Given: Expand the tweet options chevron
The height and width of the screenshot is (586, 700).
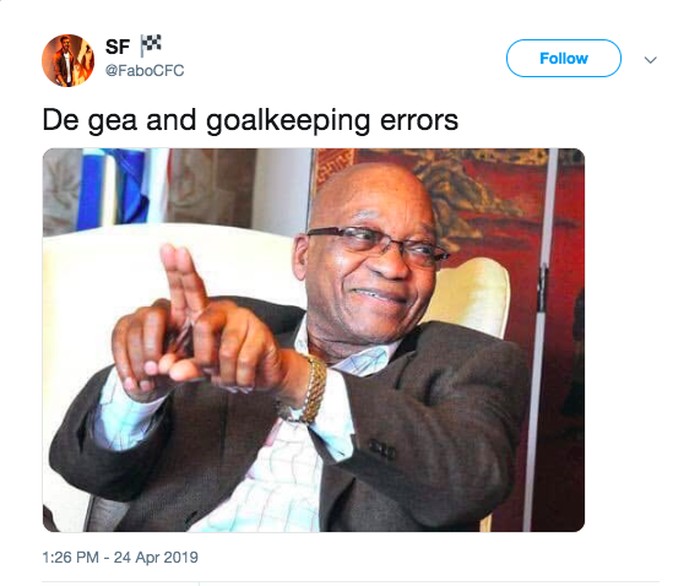Looking at the screenshot, I should 650,60.
